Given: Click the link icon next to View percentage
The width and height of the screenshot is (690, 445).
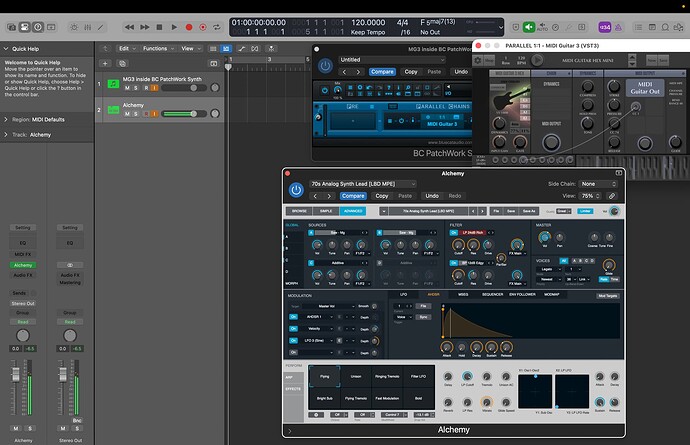Looking at the screenshot, I should pos(610,196).
